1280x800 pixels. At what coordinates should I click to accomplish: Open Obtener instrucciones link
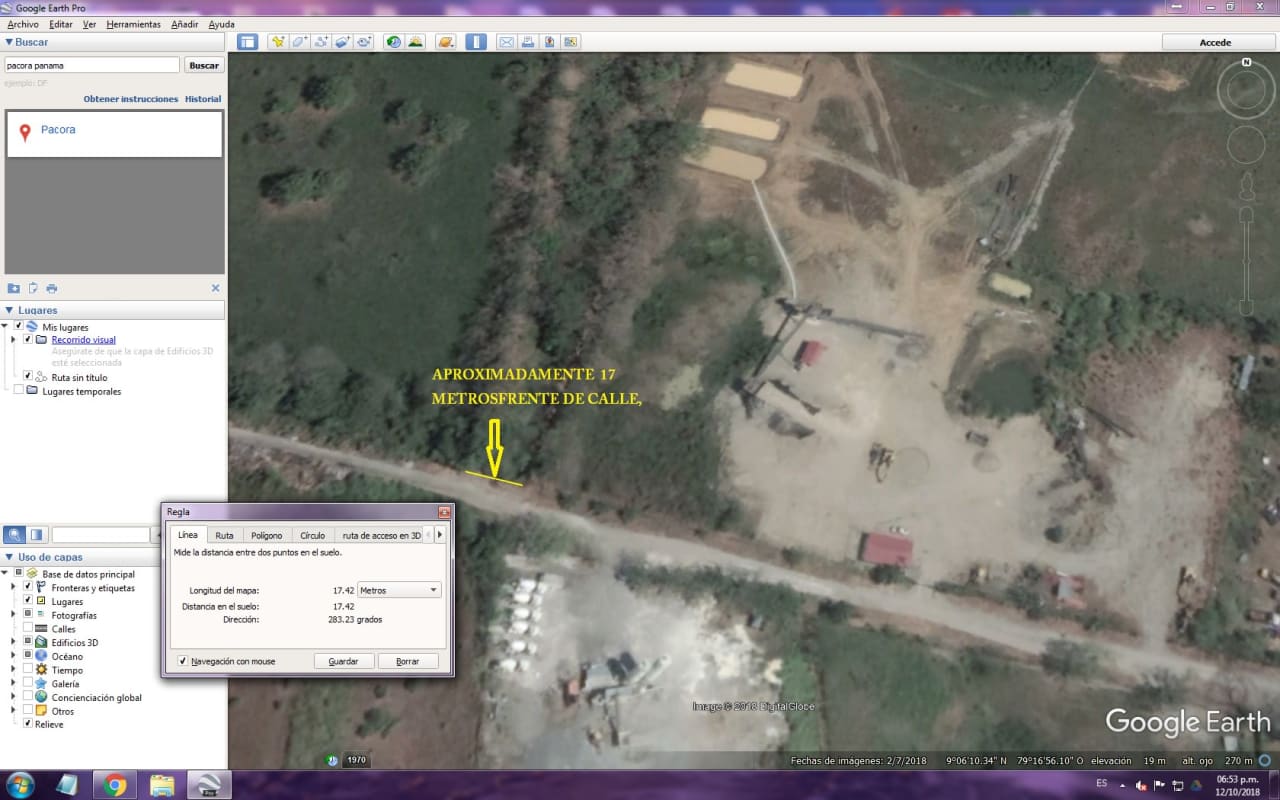pos(131,98)
